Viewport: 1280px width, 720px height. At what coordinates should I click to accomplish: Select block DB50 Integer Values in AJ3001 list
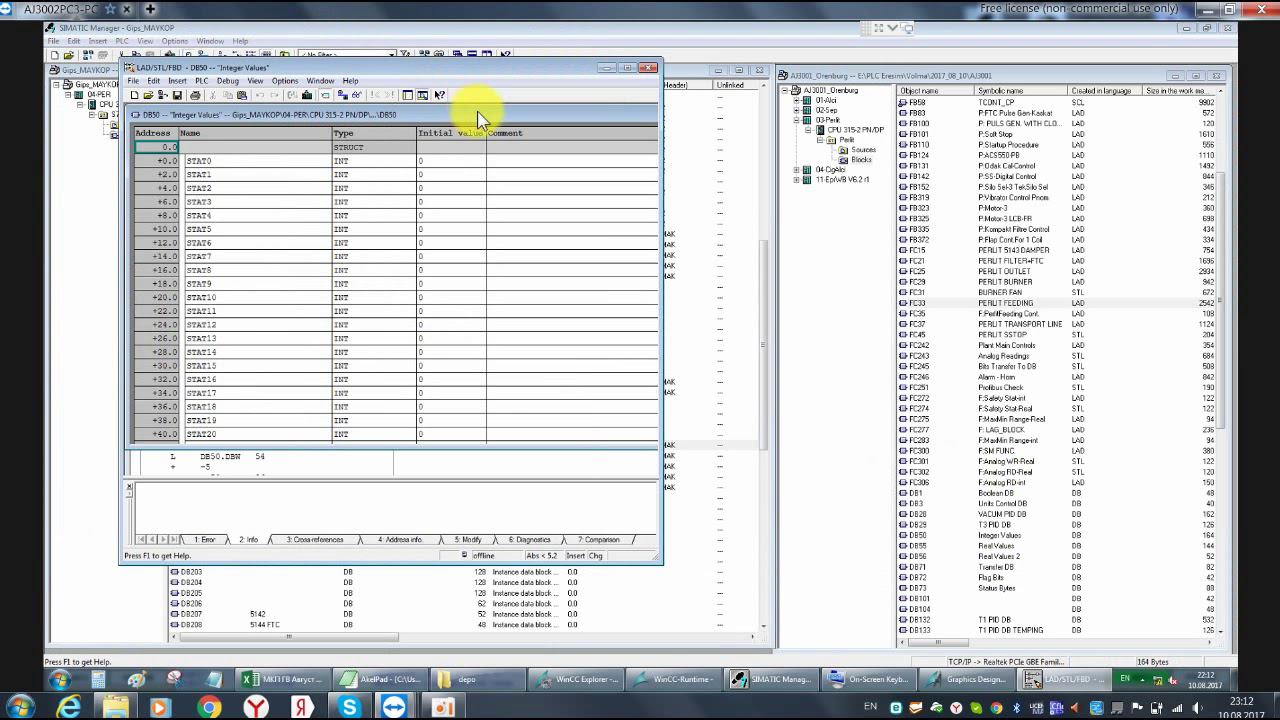coord(1057,536)
